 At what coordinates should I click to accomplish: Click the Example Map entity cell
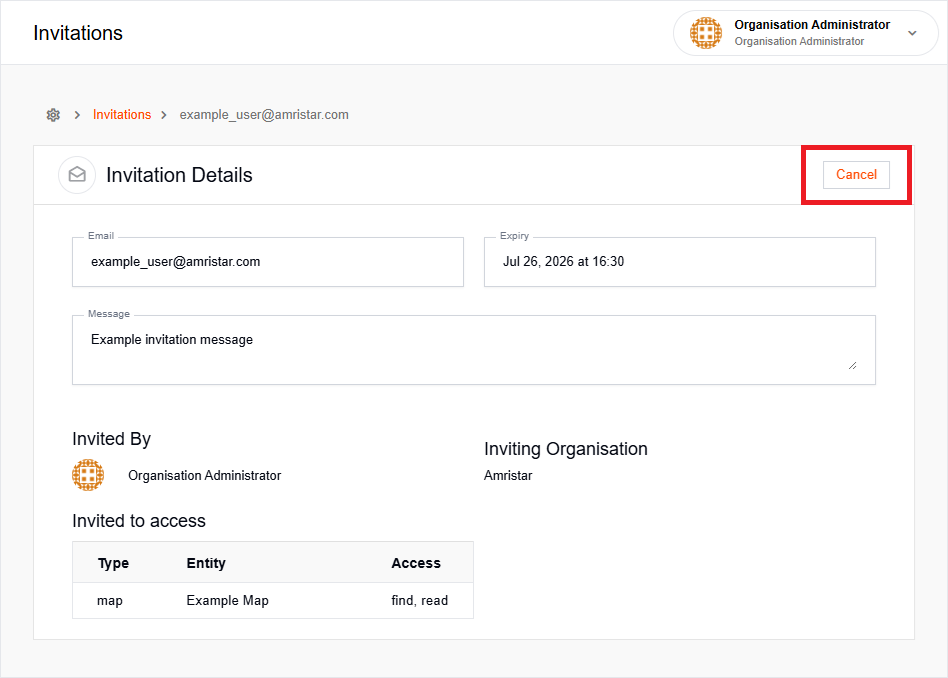[x=227, y=601]
